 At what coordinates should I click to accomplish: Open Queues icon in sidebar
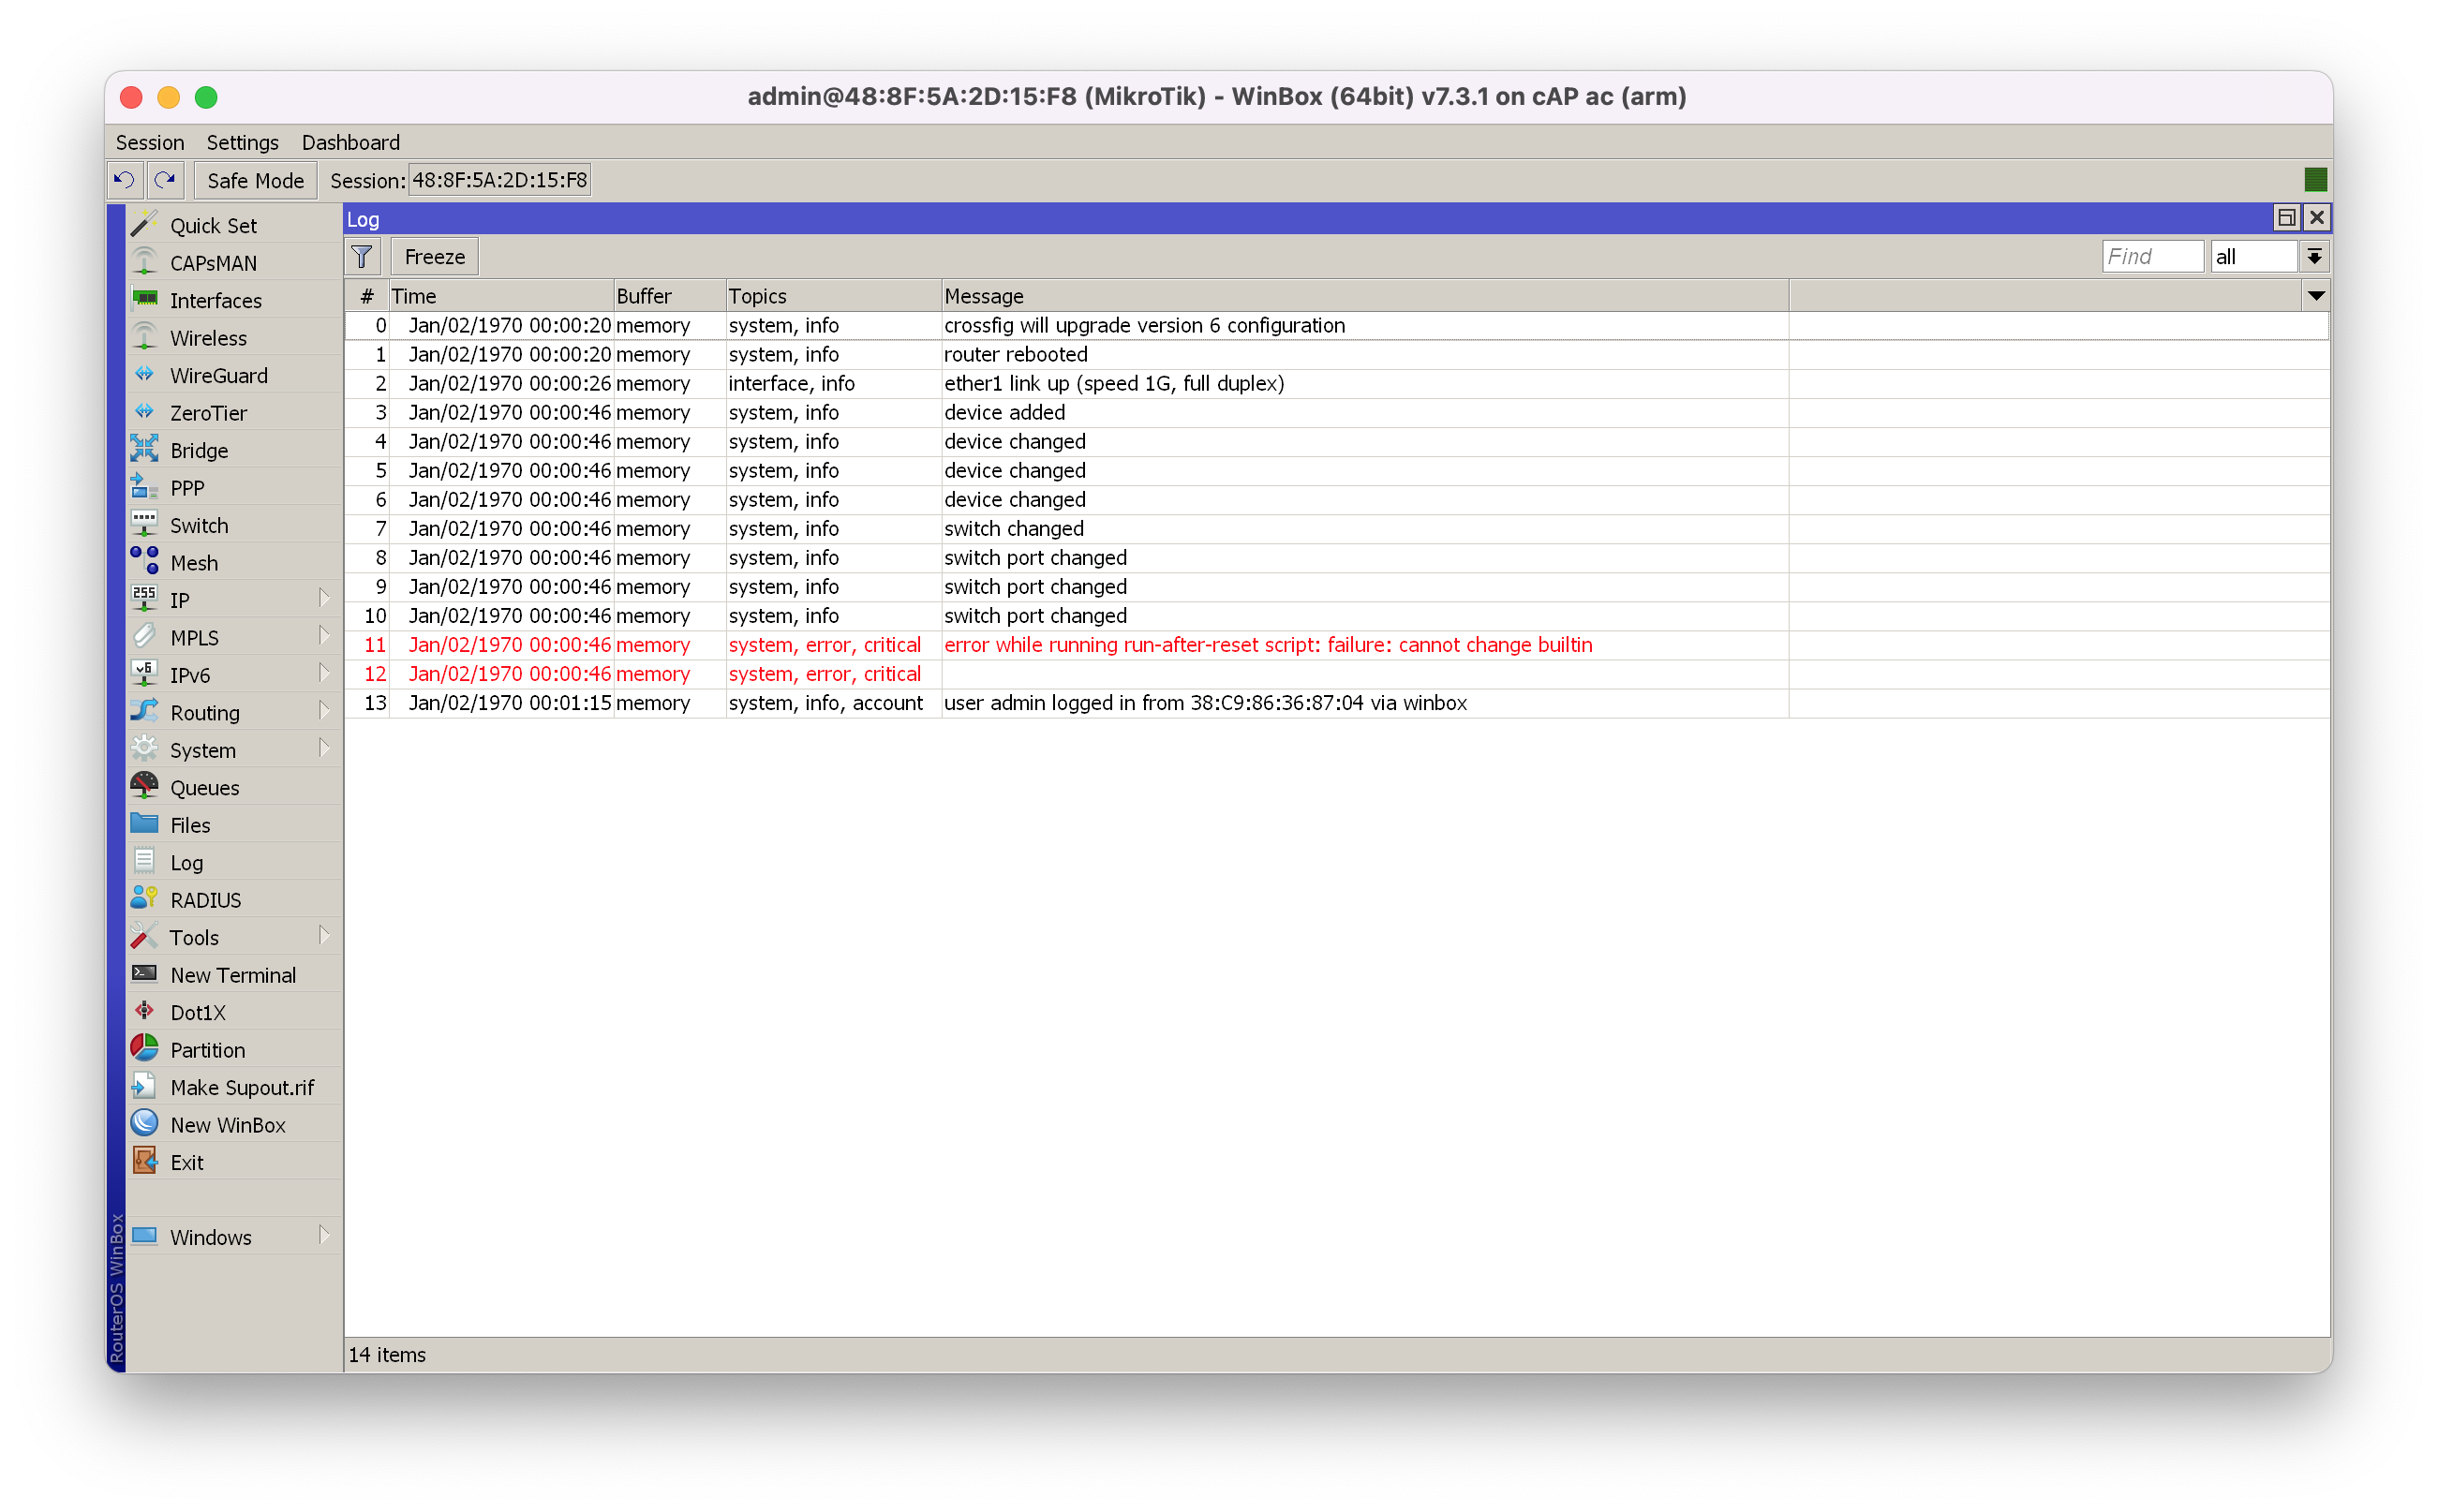click(144, 786)
